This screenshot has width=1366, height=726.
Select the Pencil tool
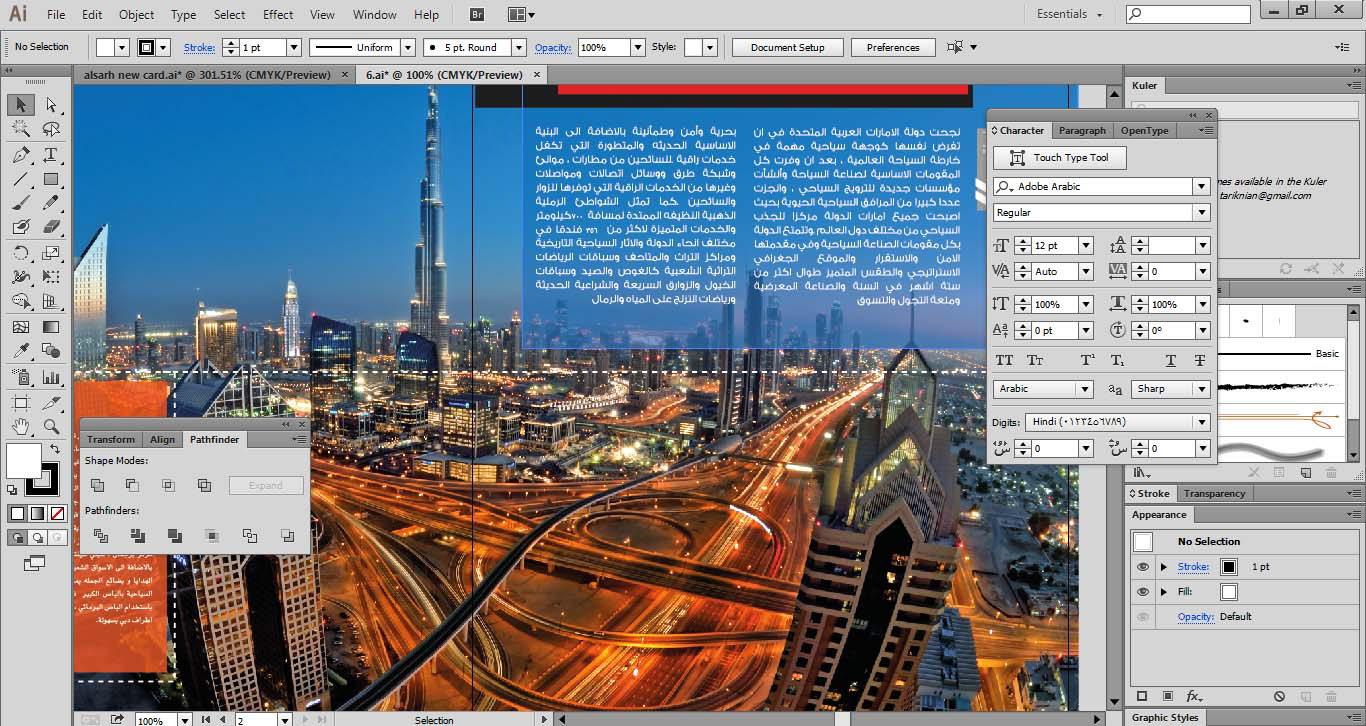[51, 203]
